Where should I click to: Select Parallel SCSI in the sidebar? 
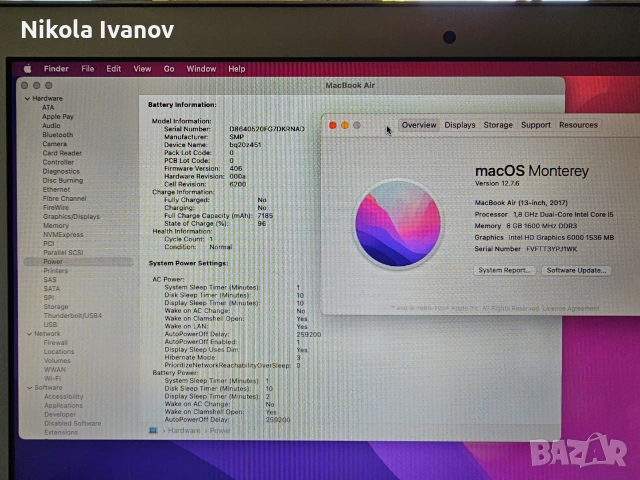point(63,253)
